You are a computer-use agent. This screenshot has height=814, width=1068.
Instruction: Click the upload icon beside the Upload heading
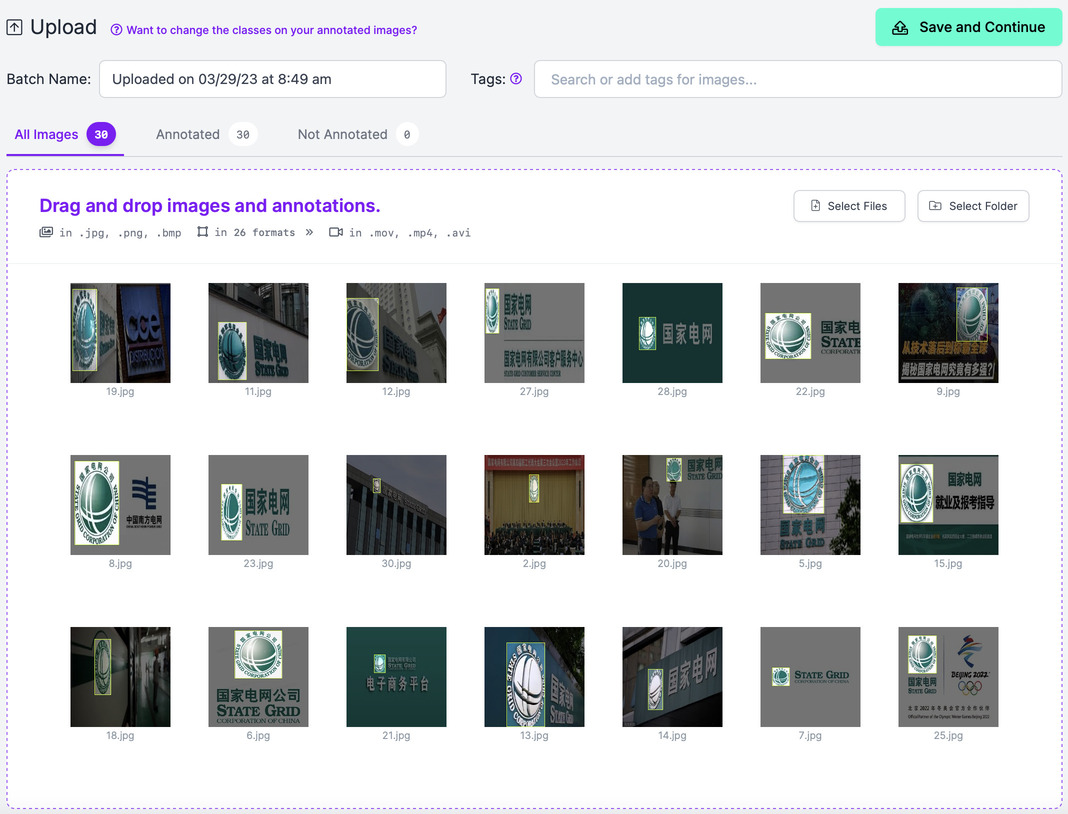14,28
